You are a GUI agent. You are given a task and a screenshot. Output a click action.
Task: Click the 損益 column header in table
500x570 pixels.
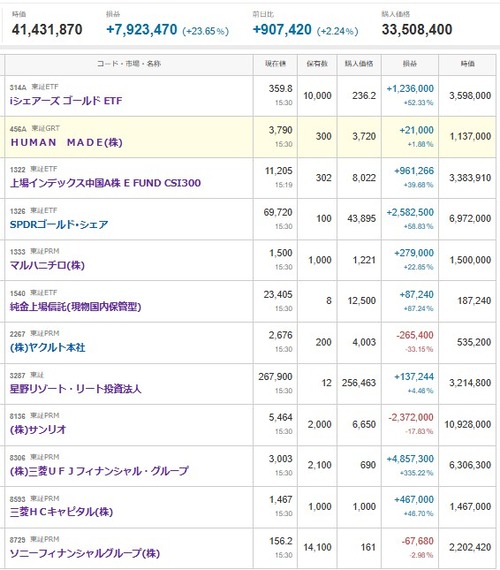[x=410, y=64]
